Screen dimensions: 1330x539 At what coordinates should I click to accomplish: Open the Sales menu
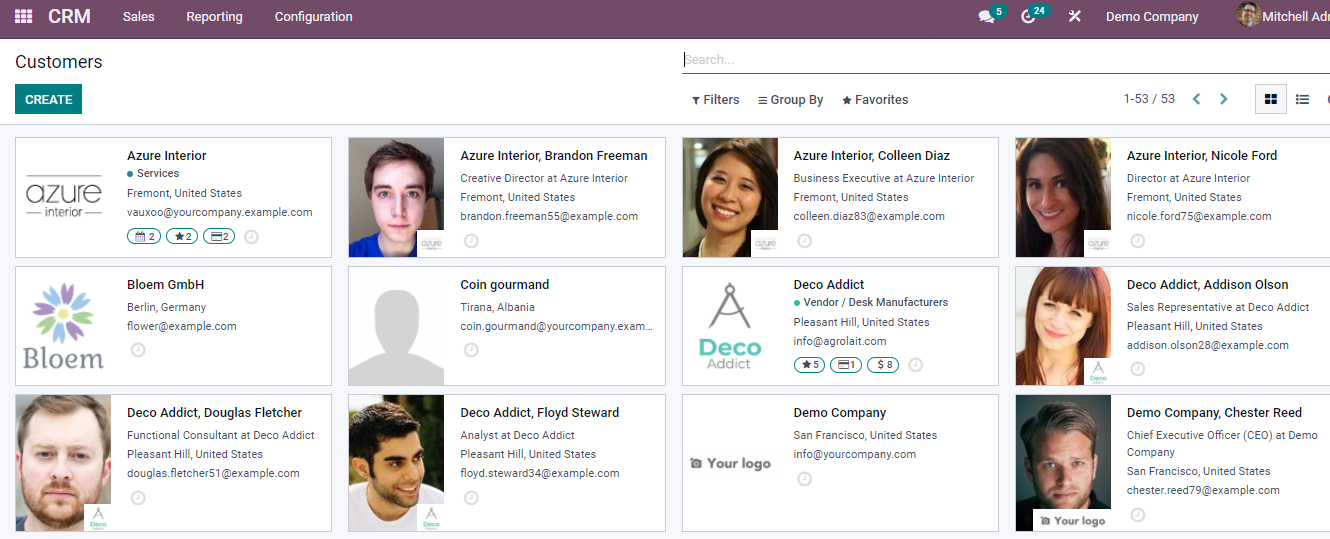coord(138,17)
